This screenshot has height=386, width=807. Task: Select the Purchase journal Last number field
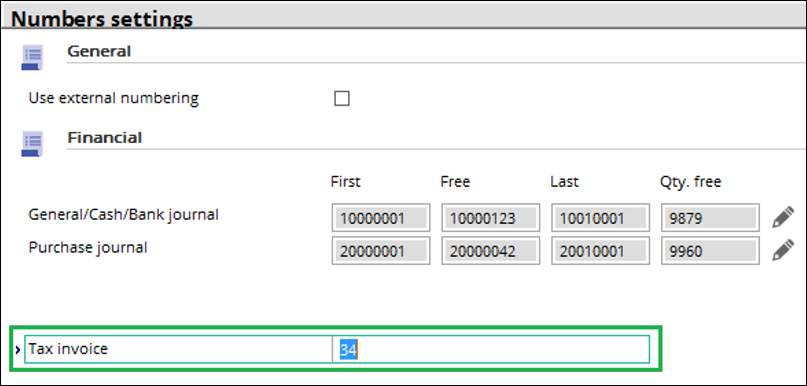pos(600,251)
